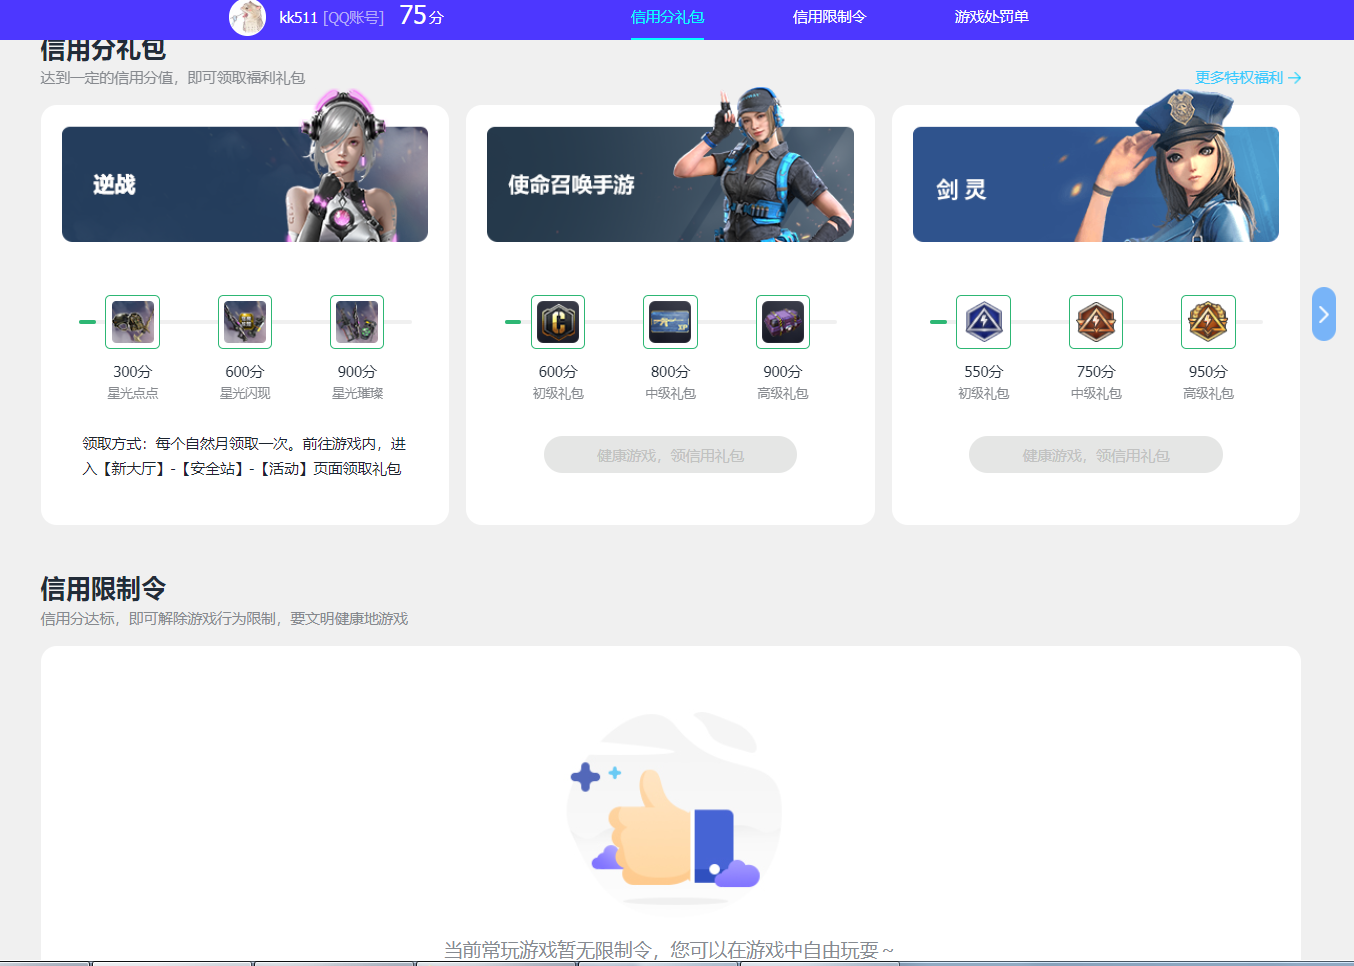1354x966 pixels.
Task: Click the kk511 username text
Action: point(298,17)
